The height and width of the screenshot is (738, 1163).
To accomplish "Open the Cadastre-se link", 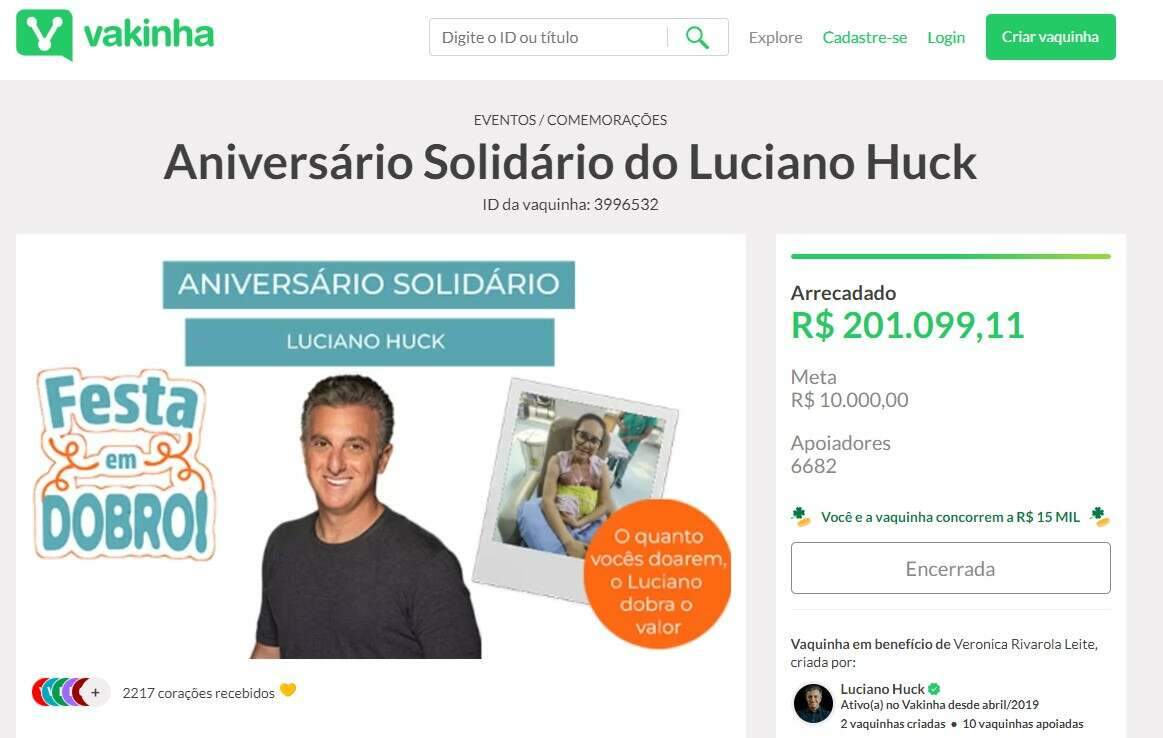I will click(x=865, y=37).
